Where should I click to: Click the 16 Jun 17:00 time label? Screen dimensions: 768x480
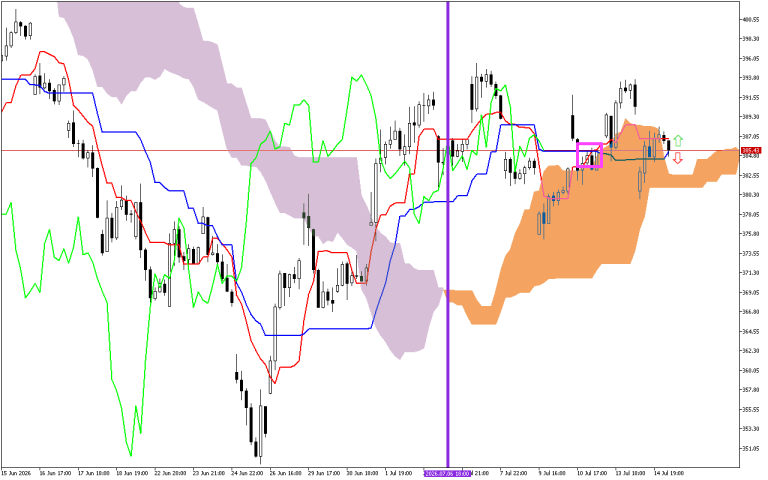(x=55, y=474)
